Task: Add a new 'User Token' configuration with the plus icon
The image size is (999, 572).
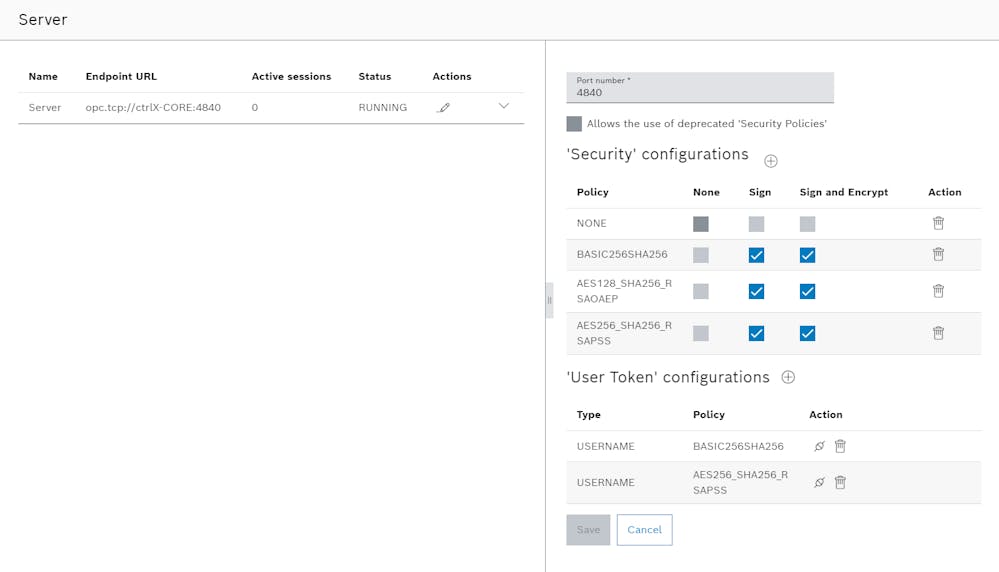Action: (x=788, y=377)
